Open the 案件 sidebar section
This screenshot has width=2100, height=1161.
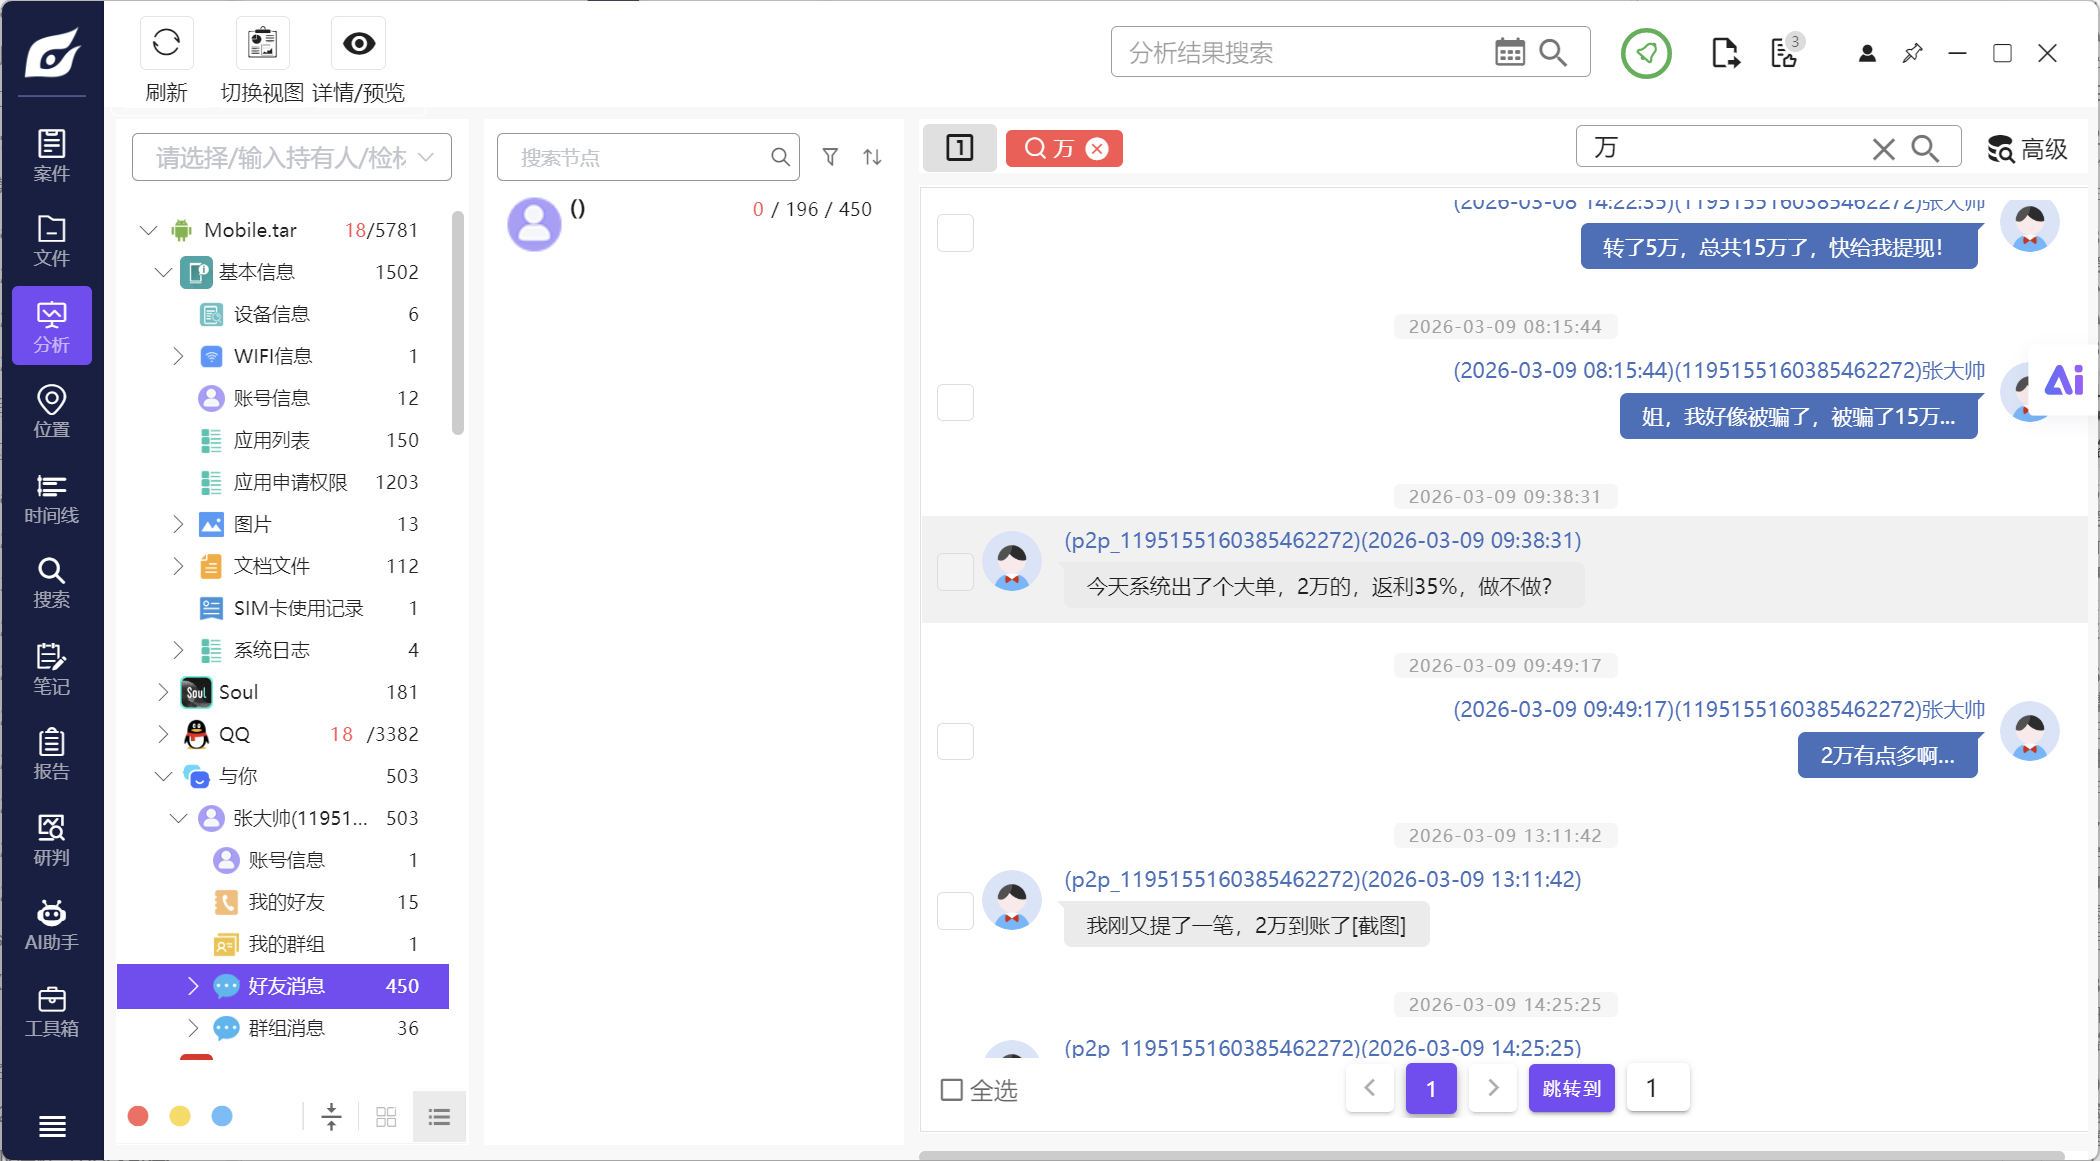[52, 156]
